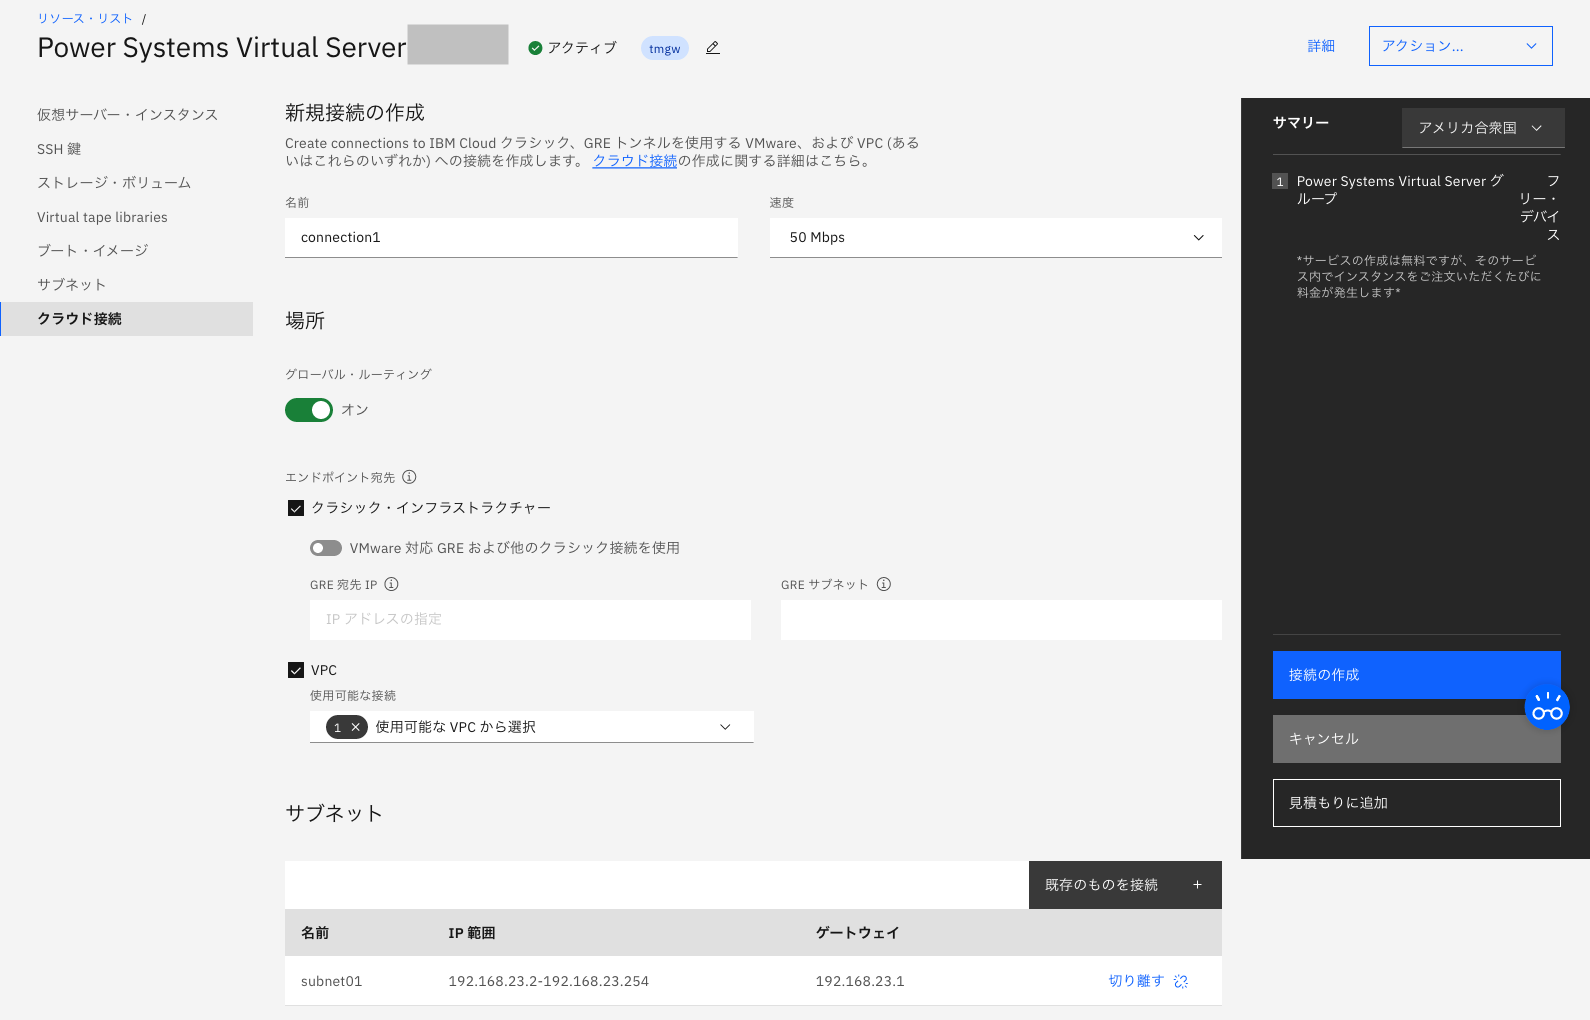Open 仮想サーバー・インスタンス in sidebar

pyautogui.click(x=127, y=115)
